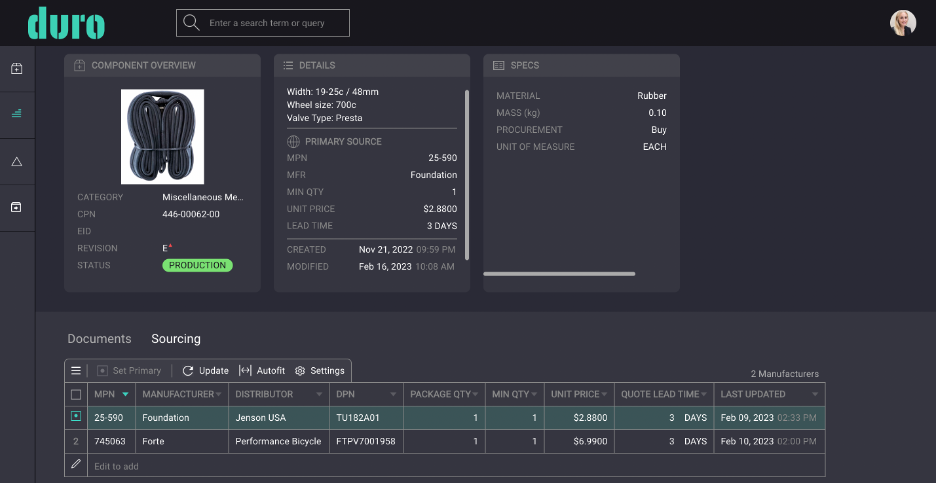The width and height of the screenshot is (936, 484).
Task: Click the 2 Manufacturers count text
Action: coord(784,374)
